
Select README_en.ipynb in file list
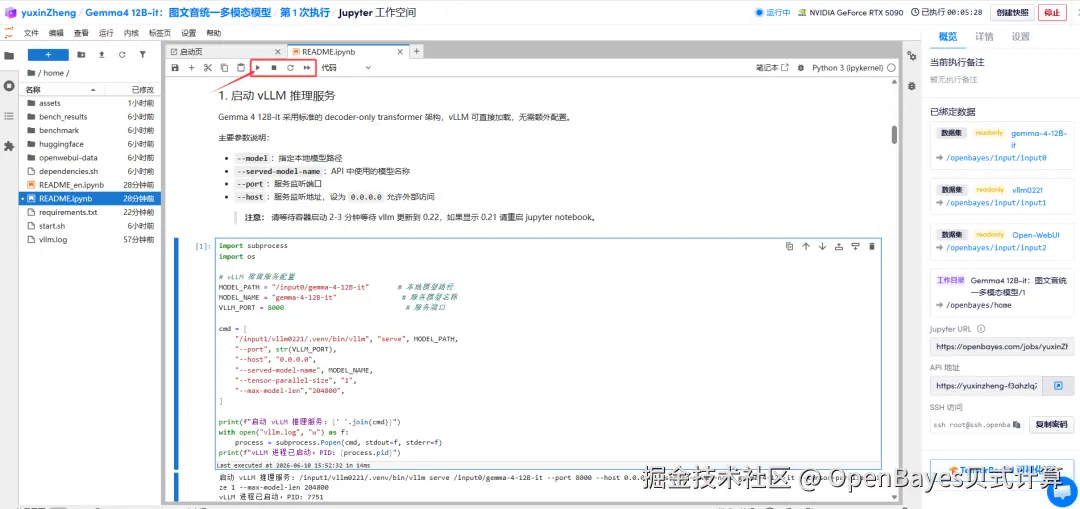(x=90, y=185)
